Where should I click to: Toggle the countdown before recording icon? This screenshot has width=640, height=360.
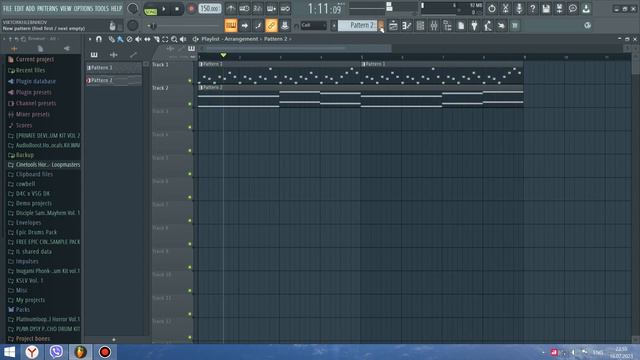[x=258, y=9]
